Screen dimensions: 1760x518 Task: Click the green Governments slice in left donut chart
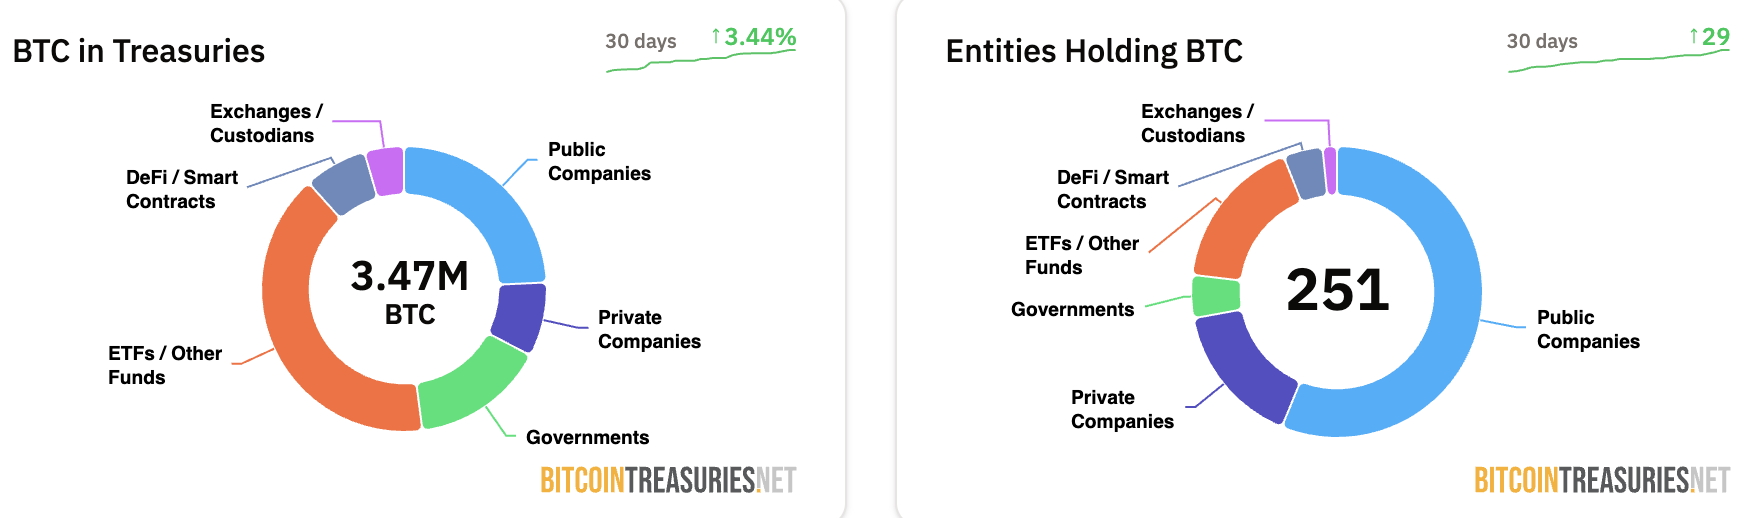pyautogui.click(x=470, y=387)
